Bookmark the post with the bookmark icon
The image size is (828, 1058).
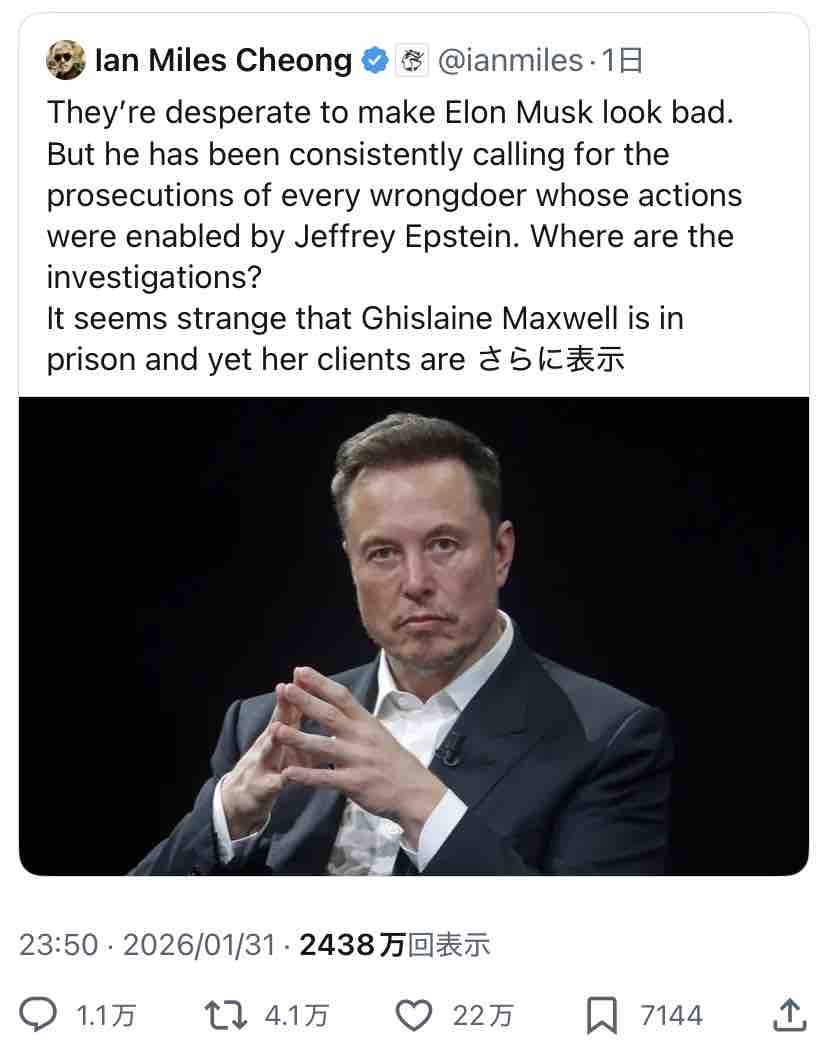click(x=602, y=1016)
